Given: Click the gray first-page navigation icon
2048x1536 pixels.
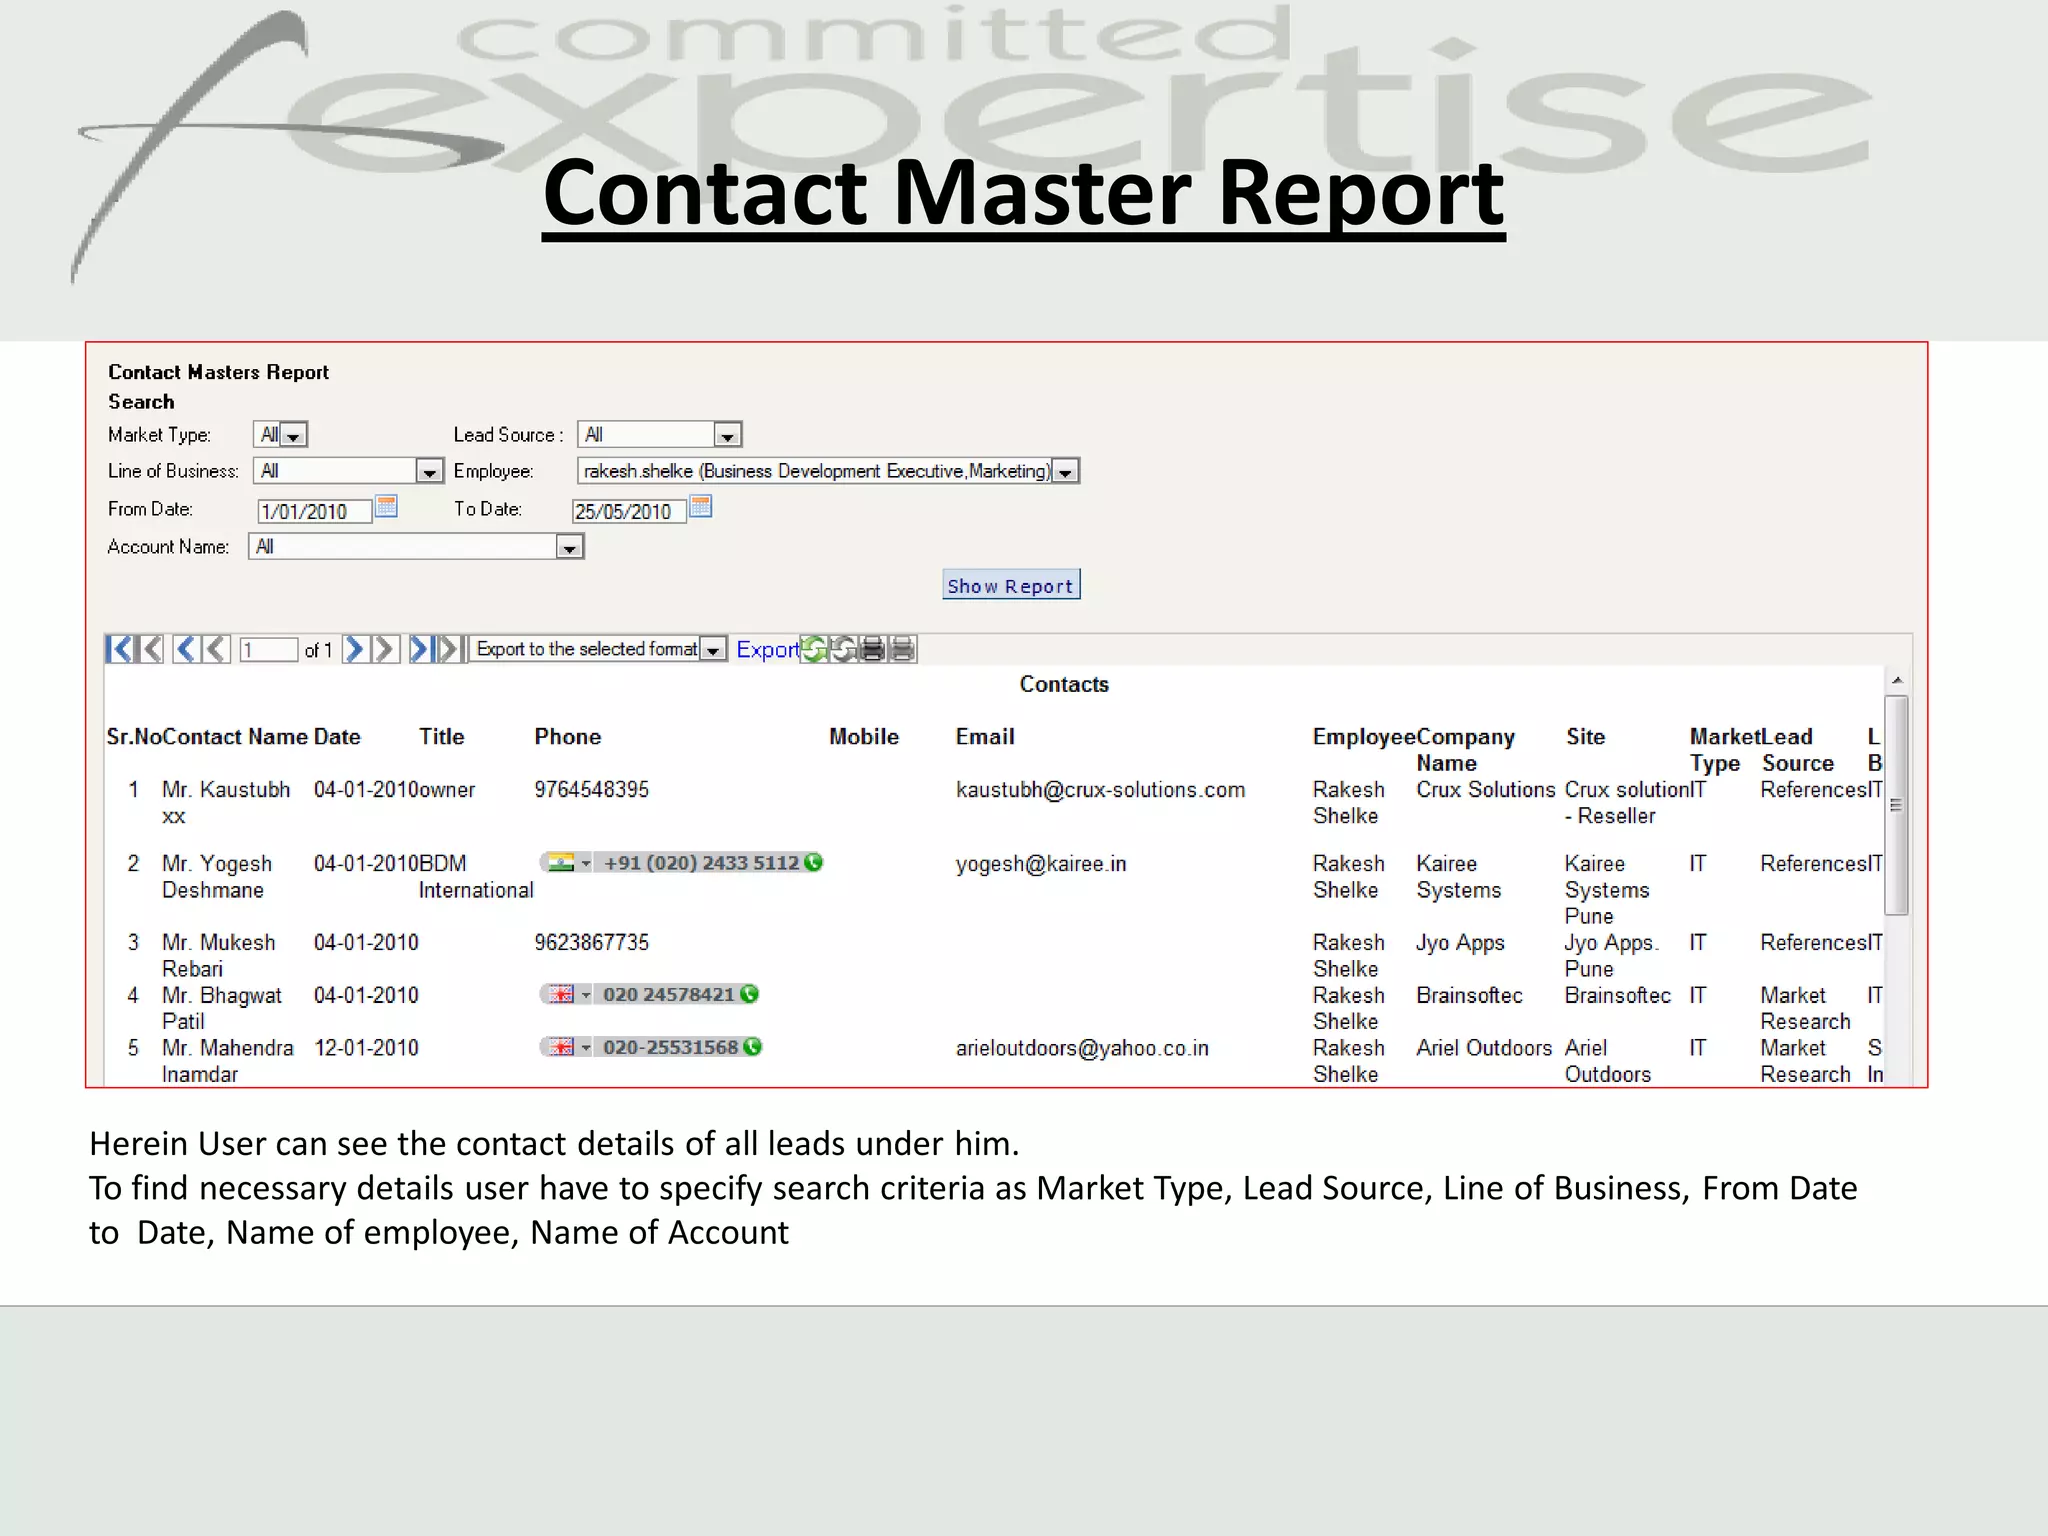Looking at the screenshot, I should pos(150,649).
